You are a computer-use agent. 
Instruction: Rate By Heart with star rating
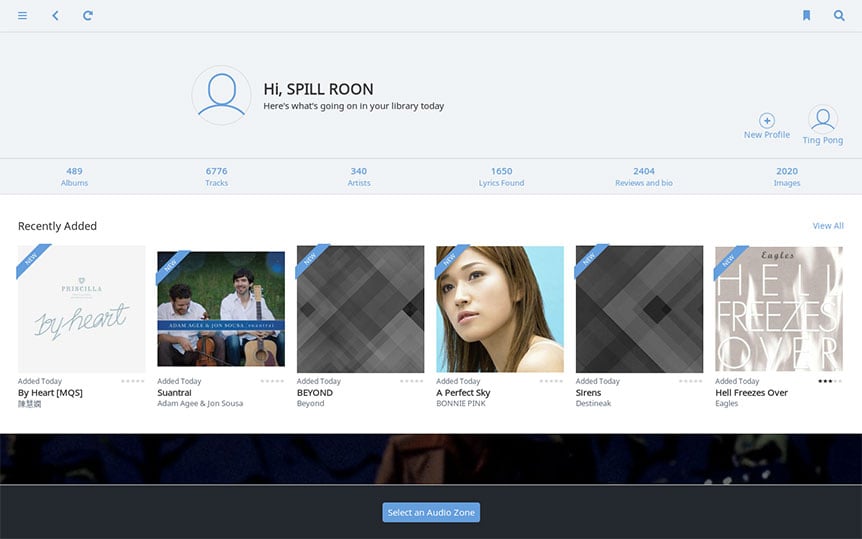(x=132, y=381)
